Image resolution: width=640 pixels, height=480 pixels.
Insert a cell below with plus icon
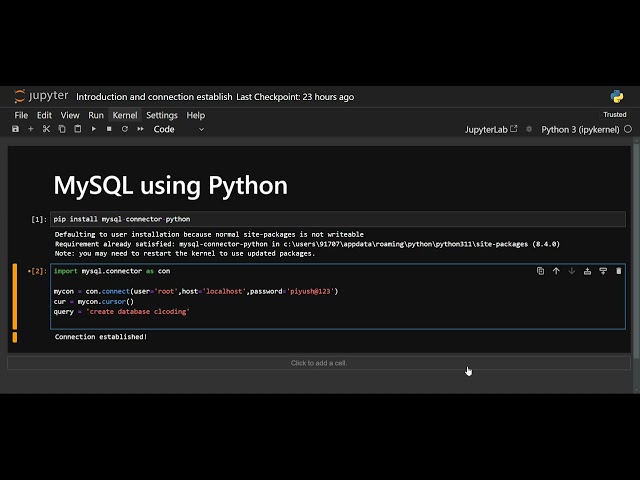(31, 129)
